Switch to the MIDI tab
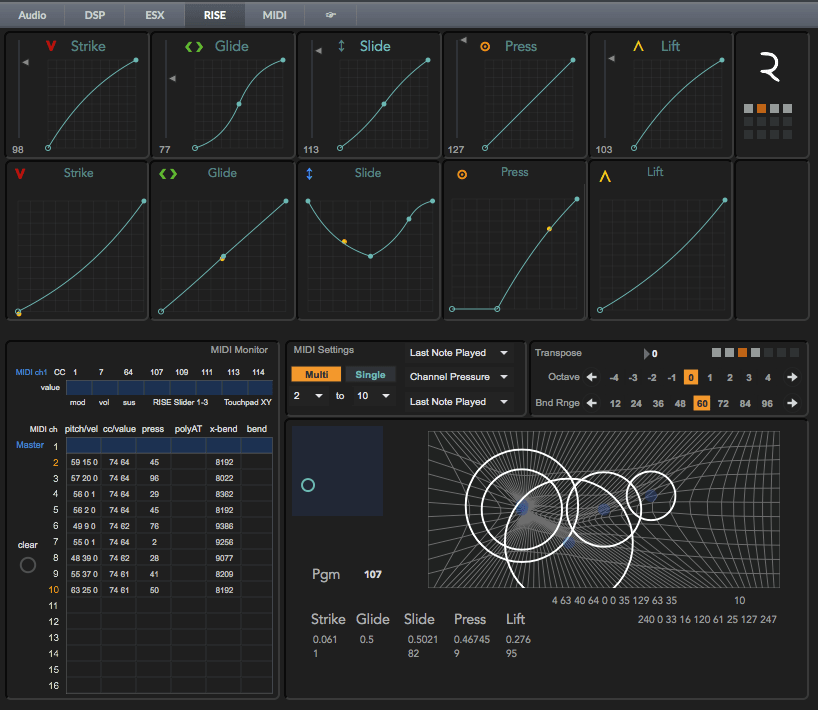This screenshot has height=710, width=818. click(274, 15)
